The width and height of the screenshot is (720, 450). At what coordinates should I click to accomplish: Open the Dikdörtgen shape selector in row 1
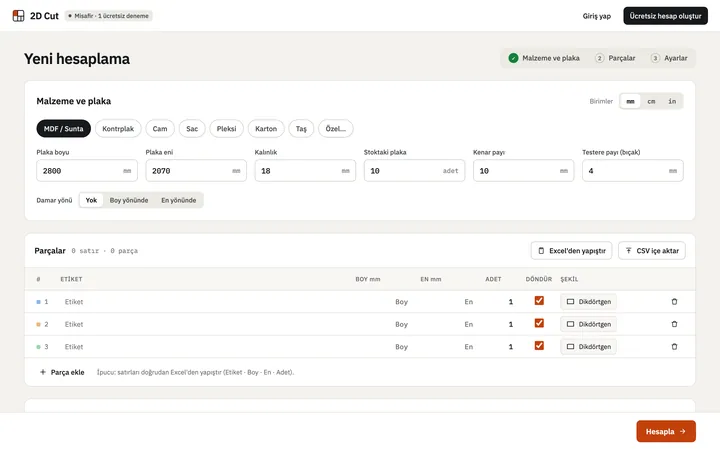[x=588, y=302]
